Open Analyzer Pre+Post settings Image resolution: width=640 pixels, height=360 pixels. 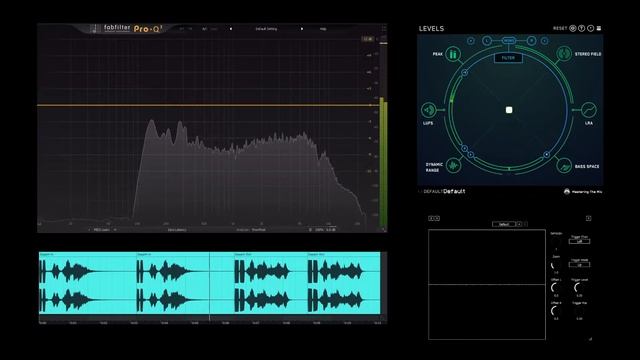coord(251,230)
